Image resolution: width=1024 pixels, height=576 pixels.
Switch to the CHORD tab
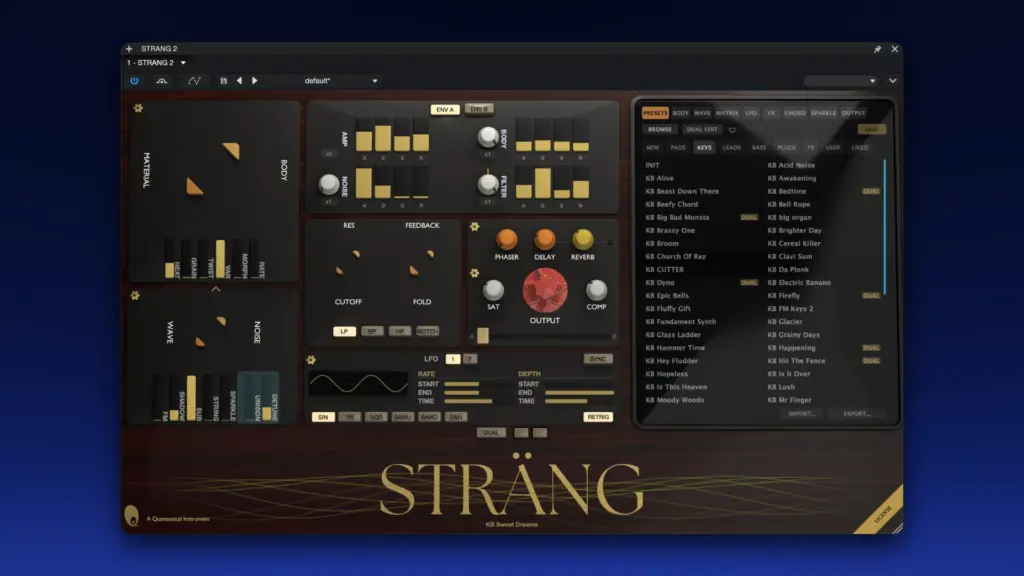click(795, 113)
